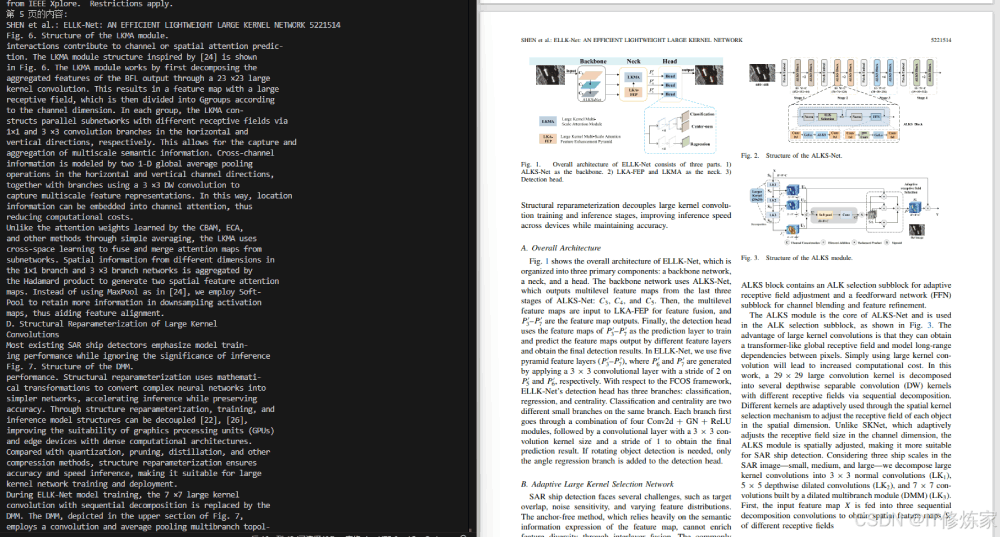Click the terminal line starting 'Compared with quantization, pruning'

pyautogui.click(x=138, y=452)
